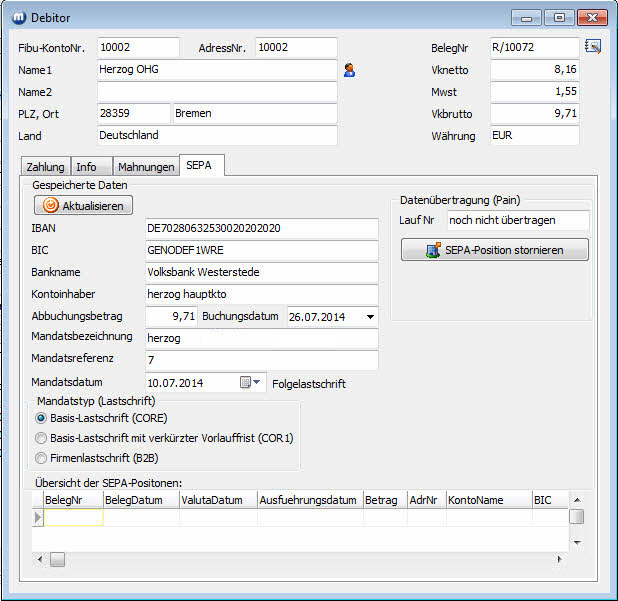Click SEPA-Position stornieren button
618x601 pixels.
[495, 250]
